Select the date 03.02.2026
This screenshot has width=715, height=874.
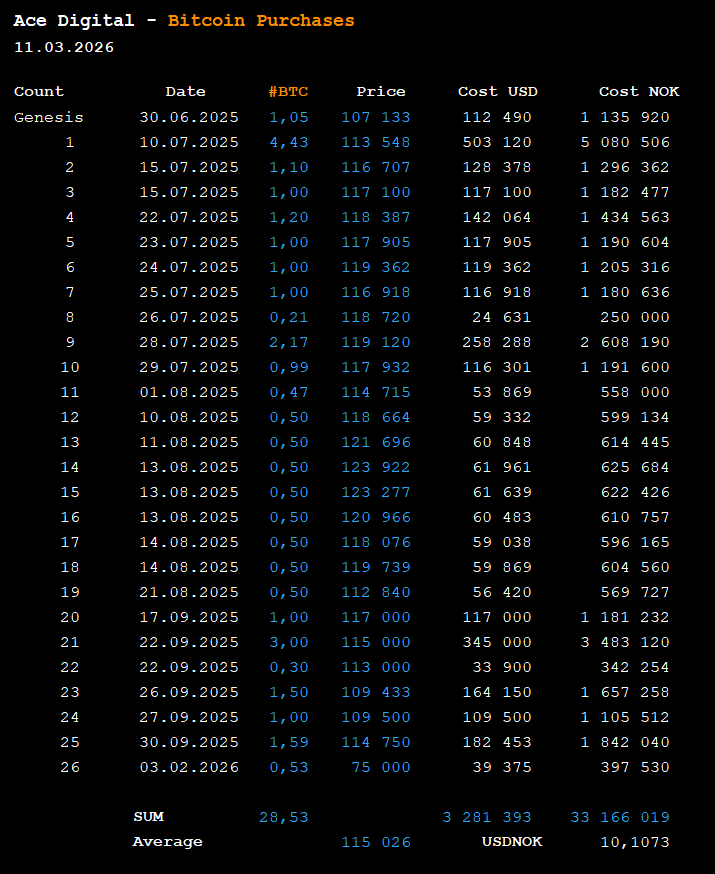tap(189, 768)
